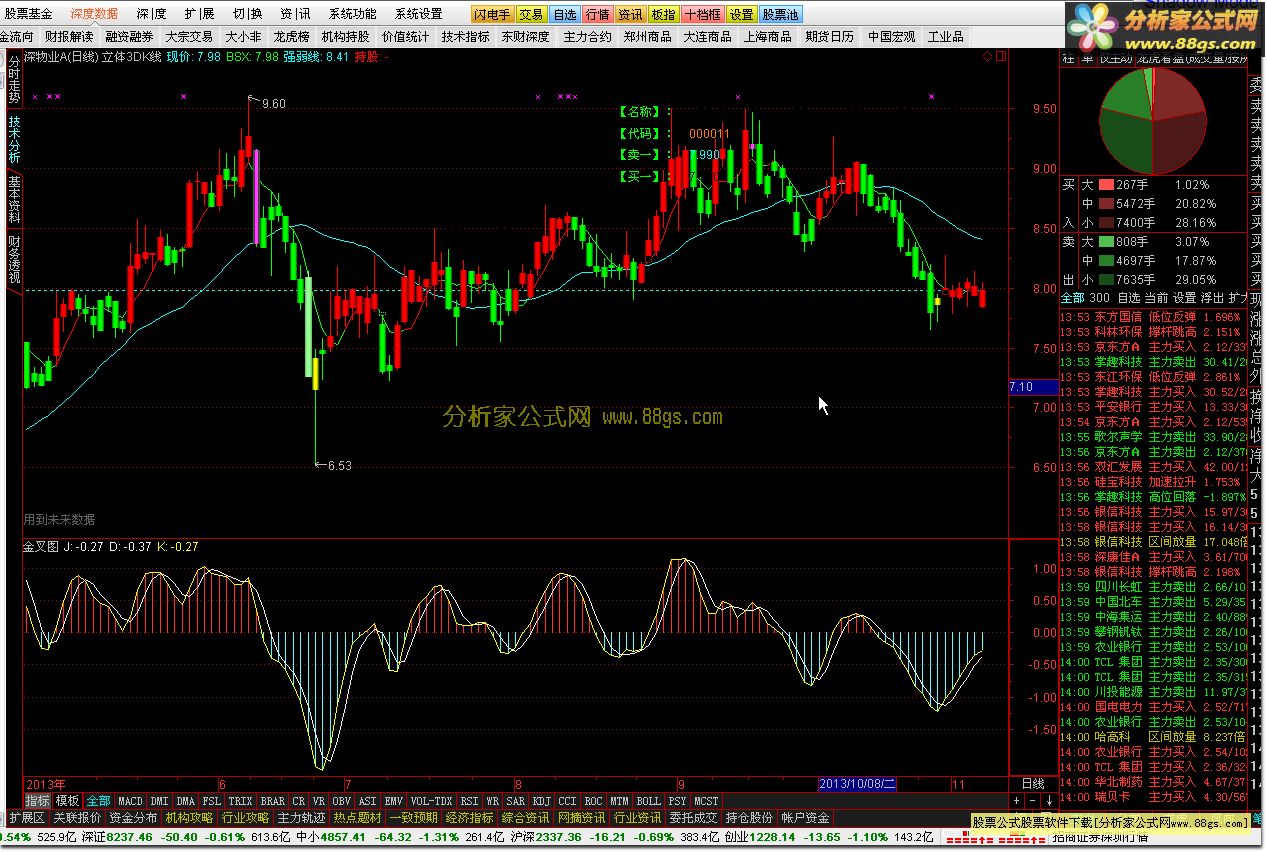
Task: Select the 大宗交易 tab
Action: tap(189, 36)
